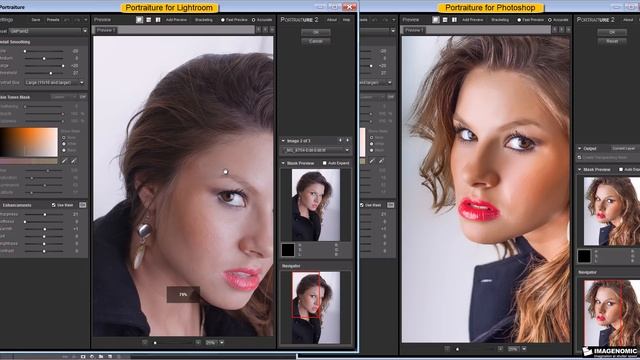Click the Navigator thumbnail in Photoshop window
640x360 pixels.
tap(612, 314)
